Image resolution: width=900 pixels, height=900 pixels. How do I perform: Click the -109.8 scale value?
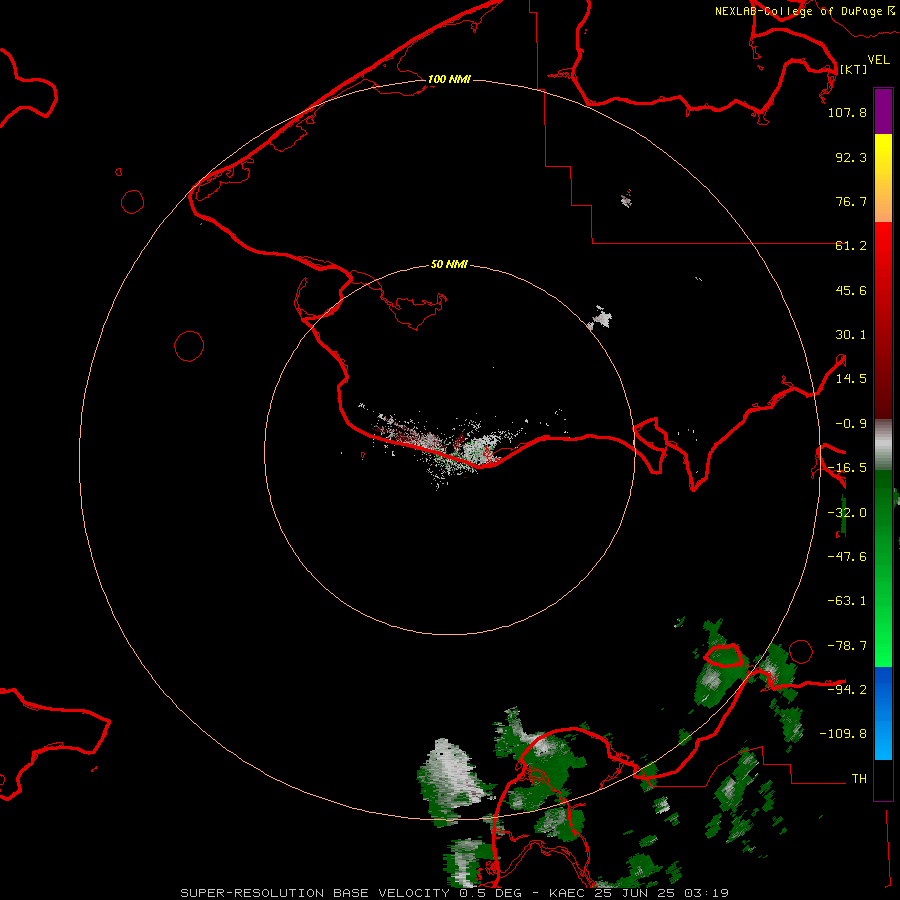pyautogui.click(x=843, y=734)
